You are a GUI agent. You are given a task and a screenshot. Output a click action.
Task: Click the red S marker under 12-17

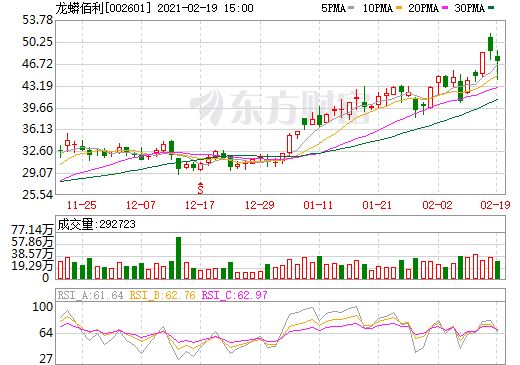coord(200,188)
